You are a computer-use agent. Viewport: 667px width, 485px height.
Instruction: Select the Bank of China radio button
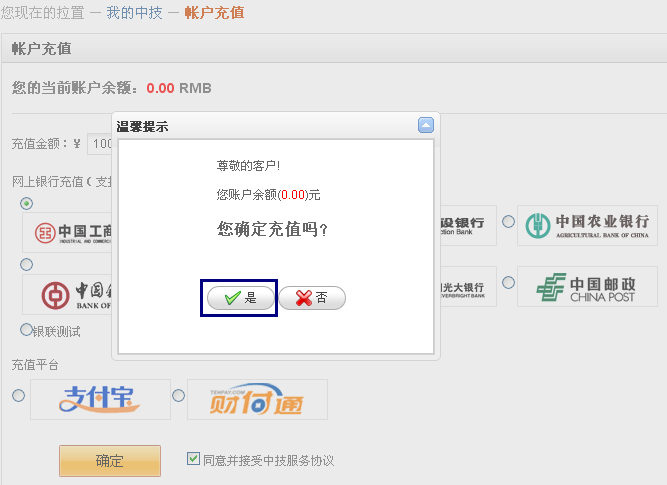click(x=26, y=264)
